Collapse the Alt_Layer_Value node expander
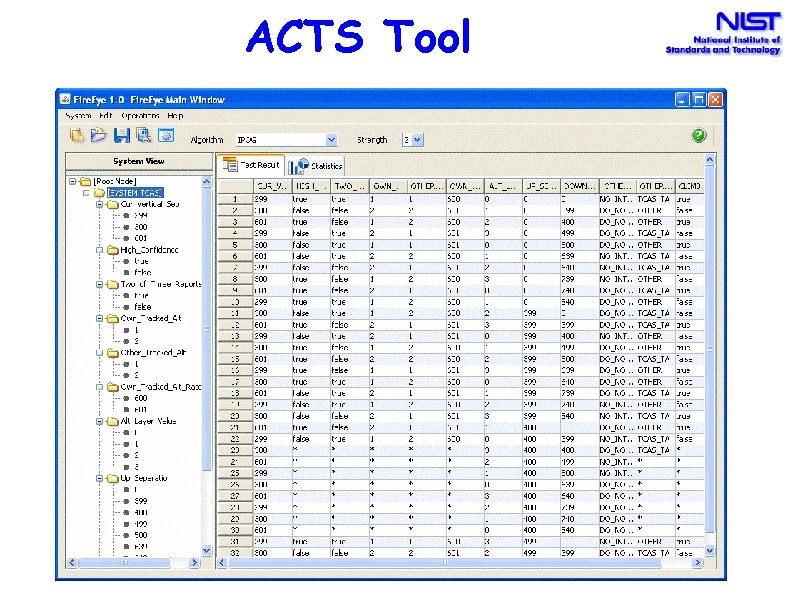 (x=100, y=421)
